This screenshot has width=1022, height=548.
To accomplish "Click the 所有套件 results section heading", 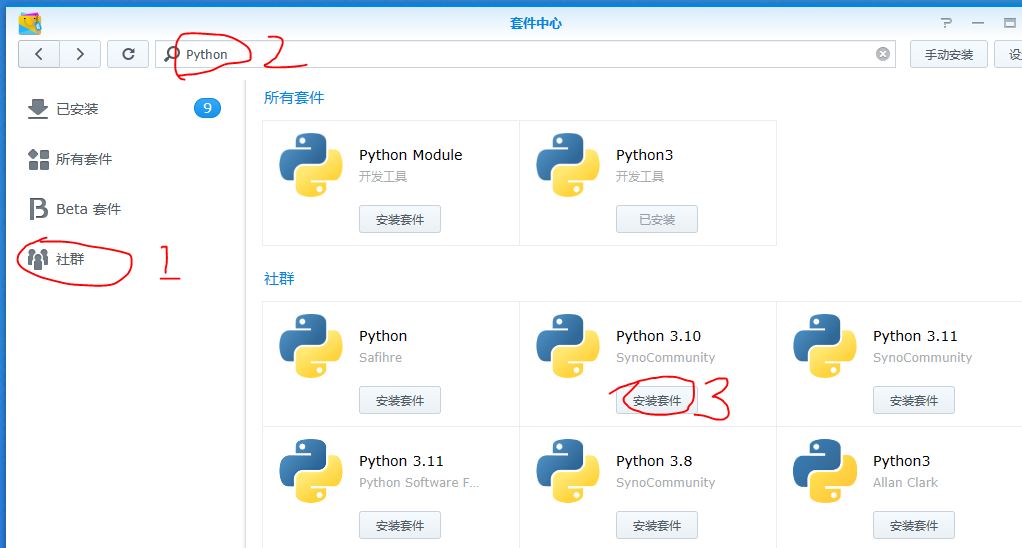I will click(294, 98).
